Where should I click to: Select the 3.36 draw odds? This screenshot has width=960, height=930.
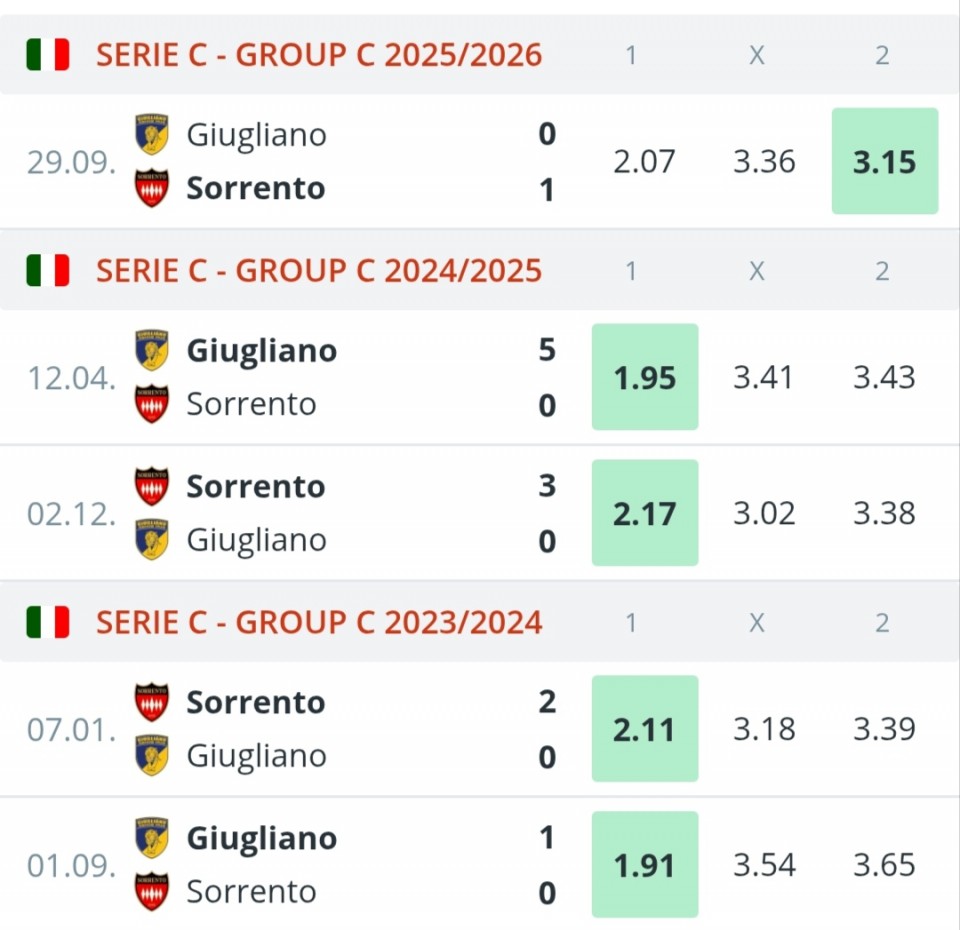pos(764,161)
